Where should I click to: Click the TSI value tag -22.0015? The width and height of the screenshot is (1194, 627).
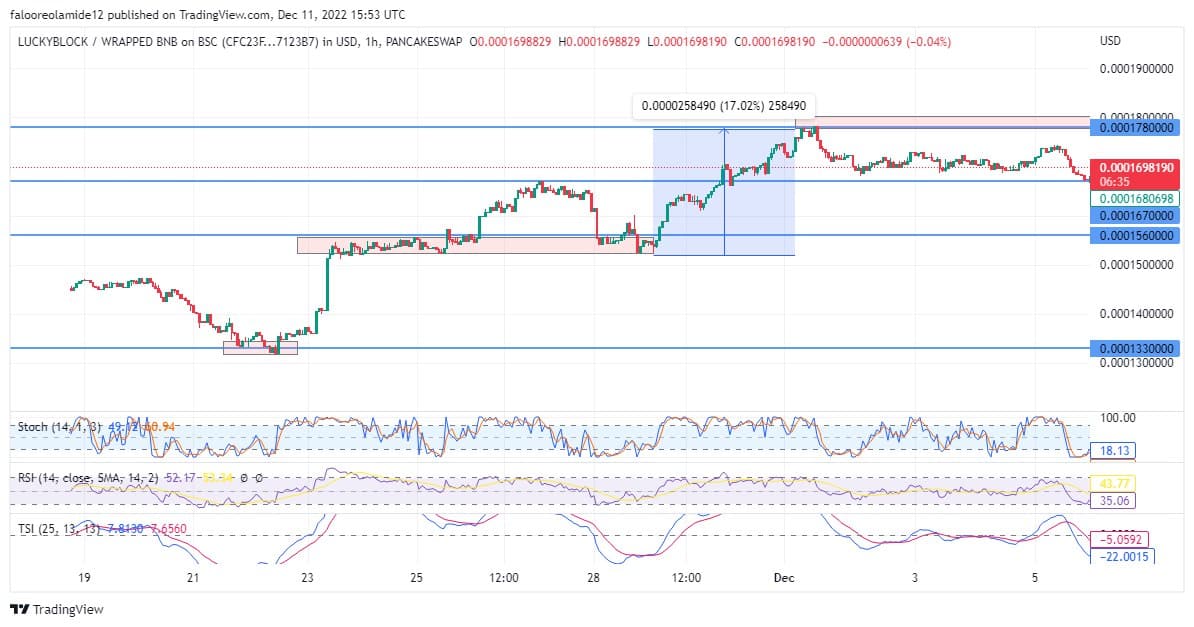click(1123, 556)
